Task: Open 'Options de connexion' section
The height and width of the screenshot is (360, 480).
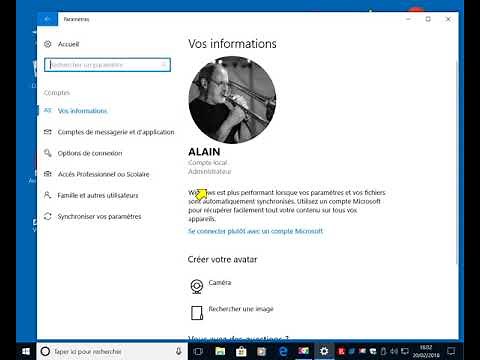Action: point(90,153)
